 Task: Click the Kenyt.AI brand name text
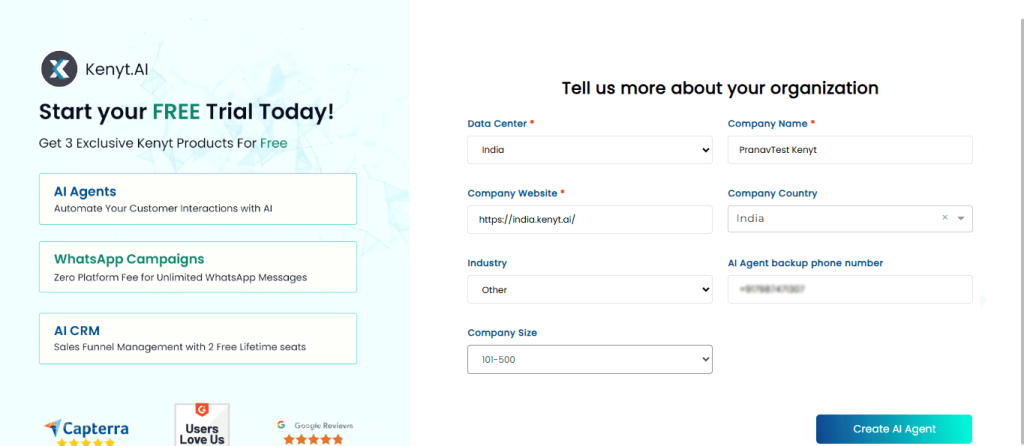click(x=117, y=69)
